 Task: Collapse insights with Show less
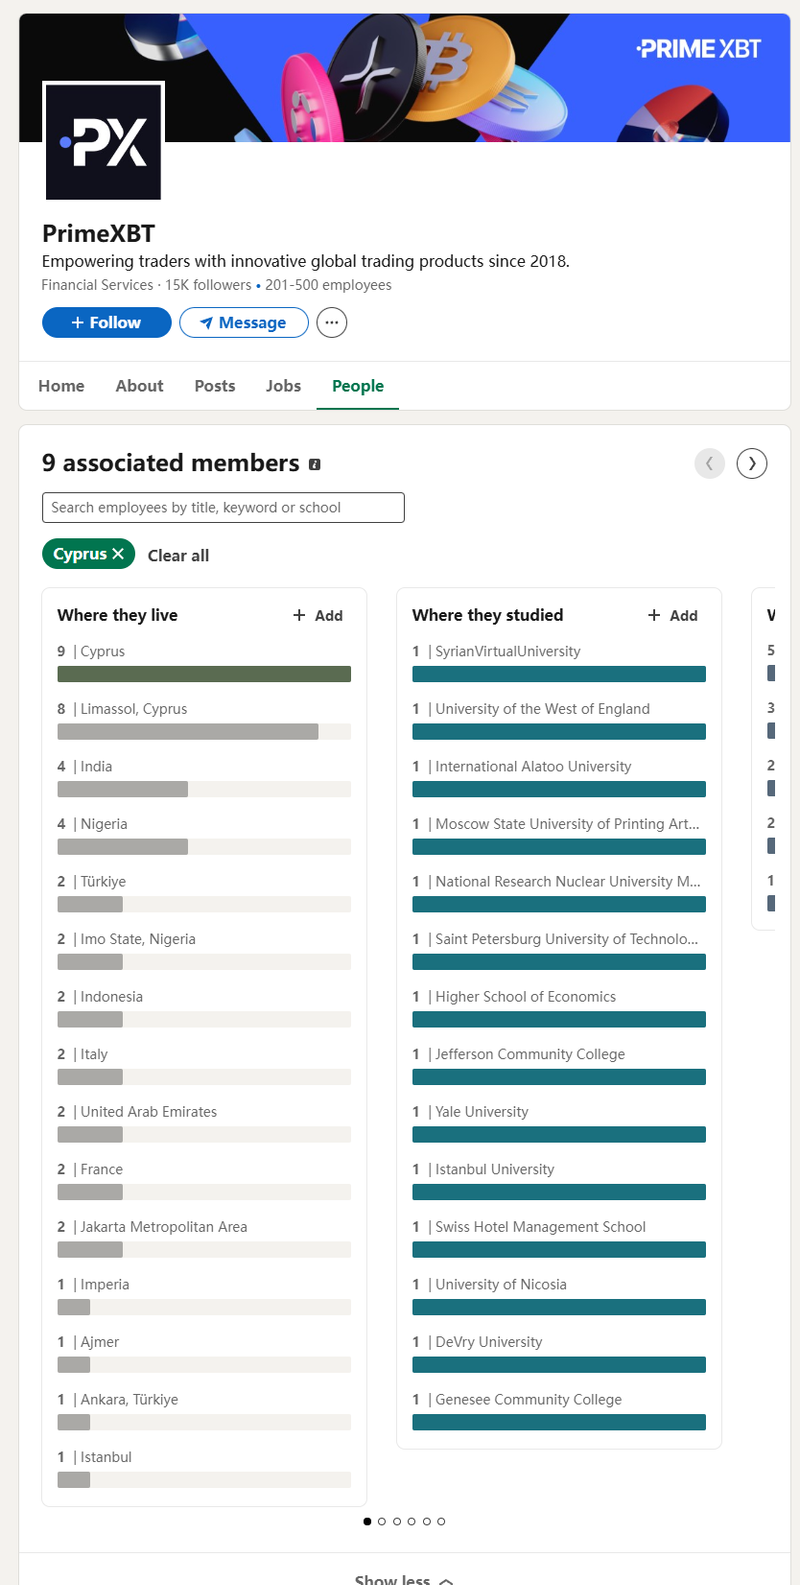(404, 1578)
